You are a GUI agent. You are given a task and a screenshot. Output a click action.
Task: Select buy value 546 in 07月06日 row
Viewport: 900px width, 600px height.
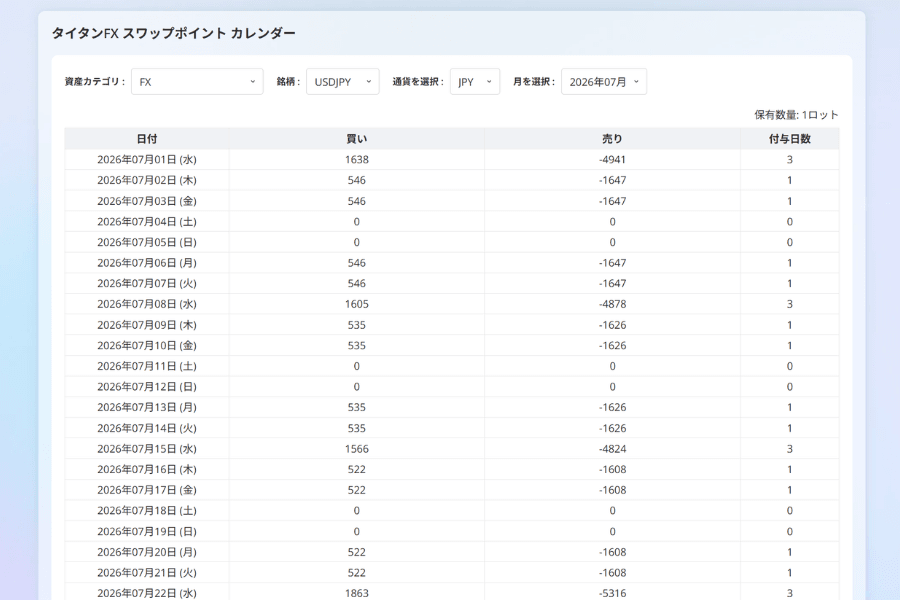click(356, 263)
